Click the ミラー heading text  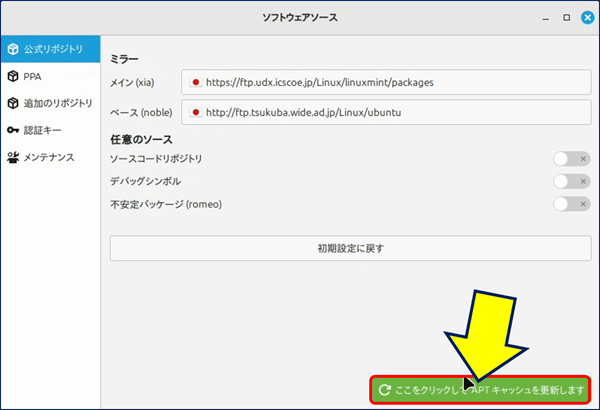point(124,59)
